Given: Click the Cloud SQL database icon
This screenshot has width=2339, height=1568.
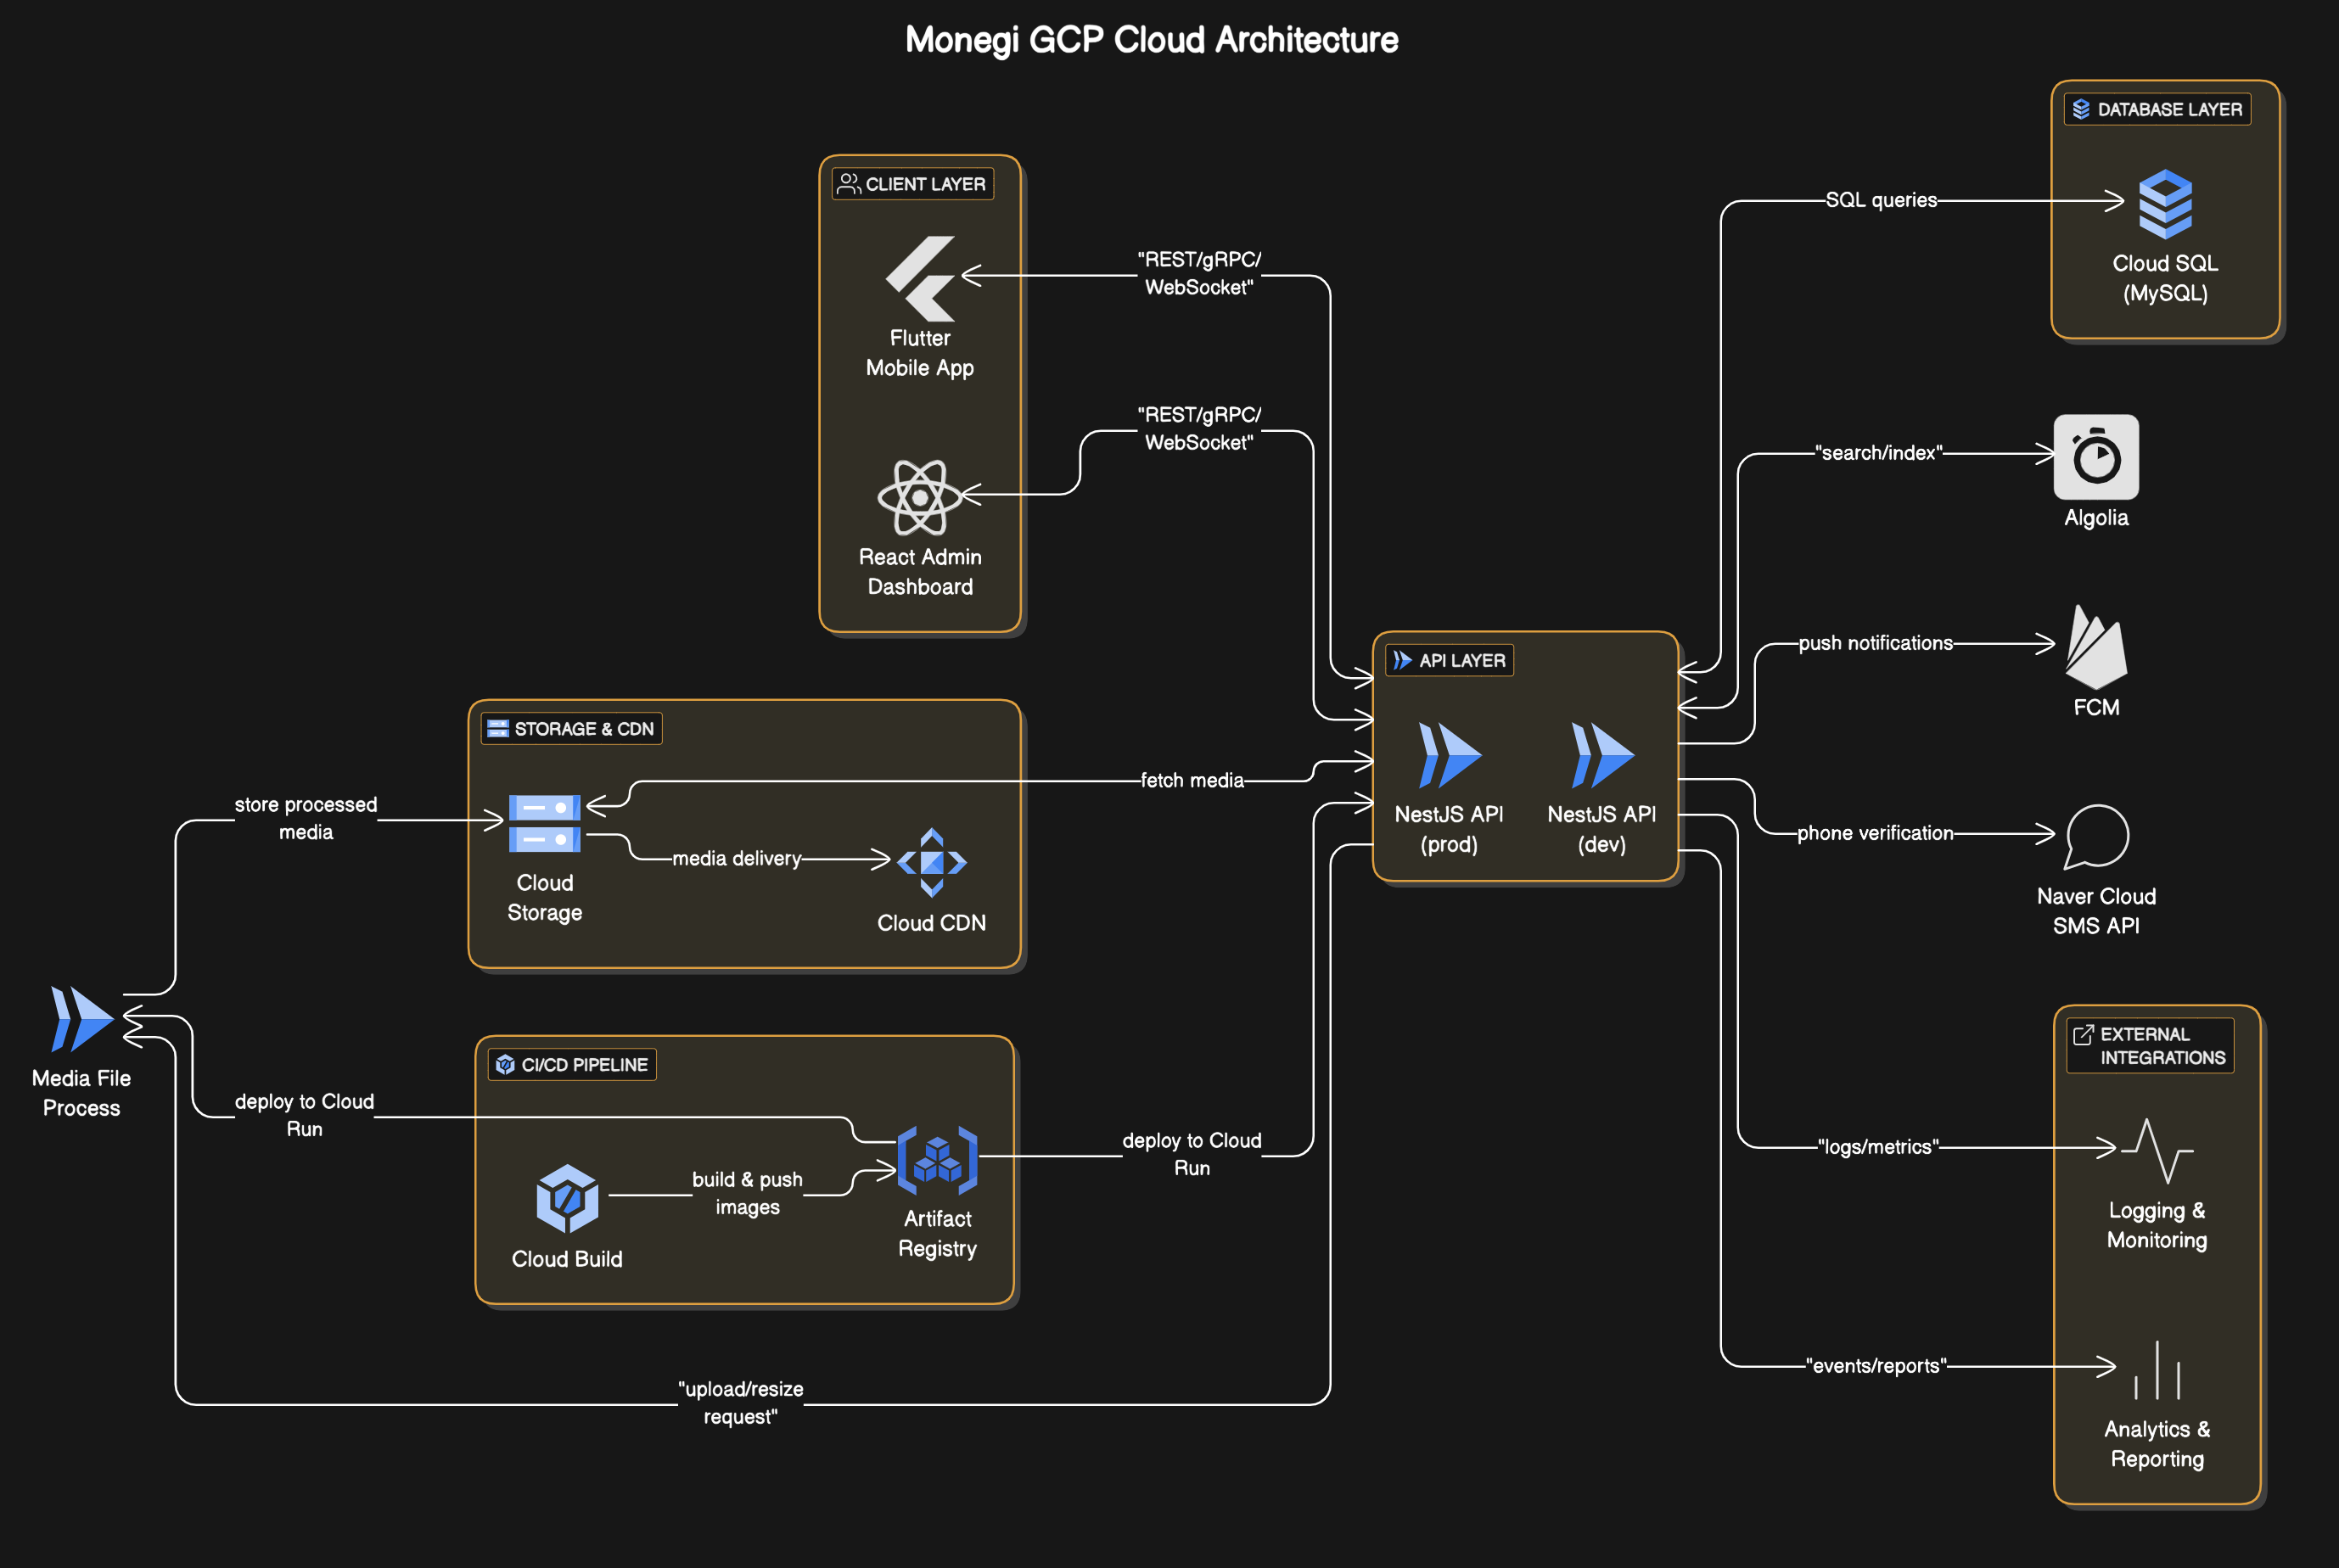Looking at the screenshot, I should [2165, 204].
